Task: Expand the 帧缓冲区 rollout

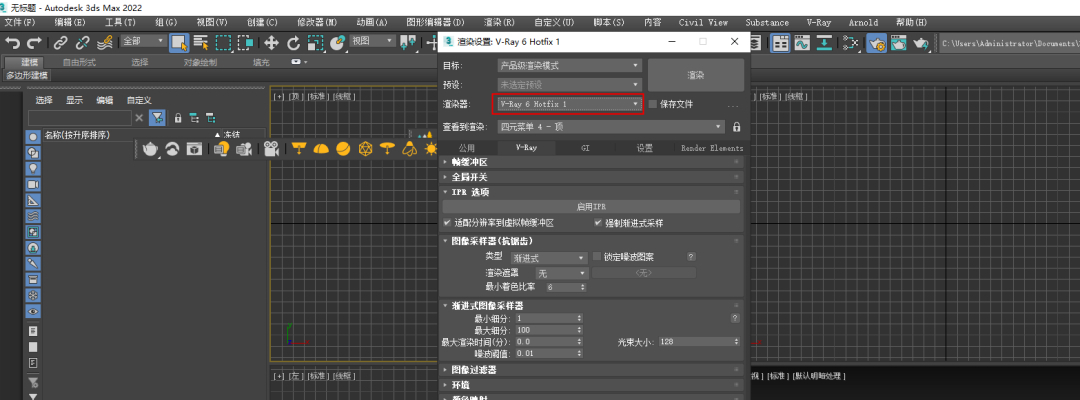Action: tap(592, 162)
